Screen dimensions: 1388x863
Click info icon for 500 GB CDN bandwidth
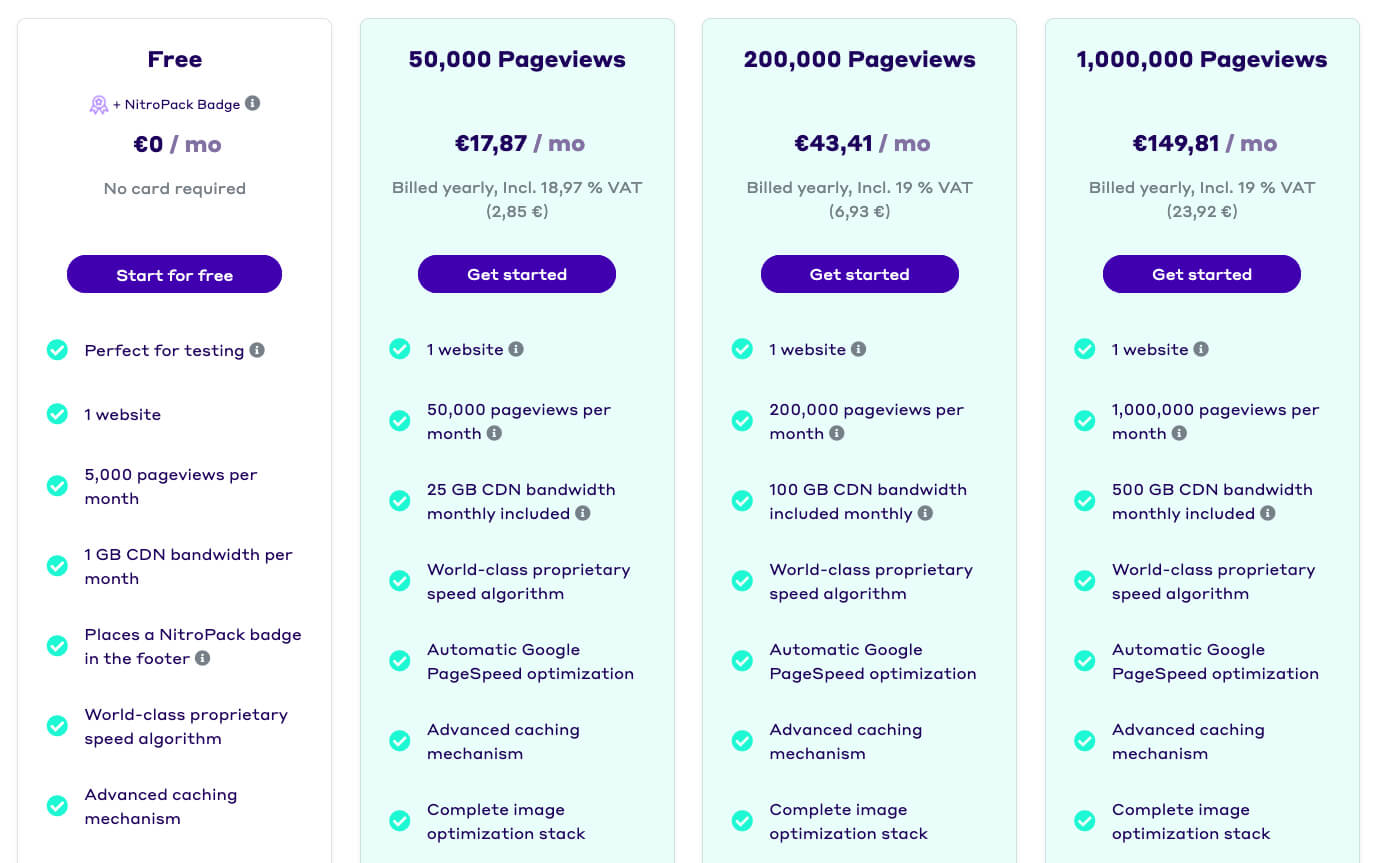click(x=1267, y=513)
